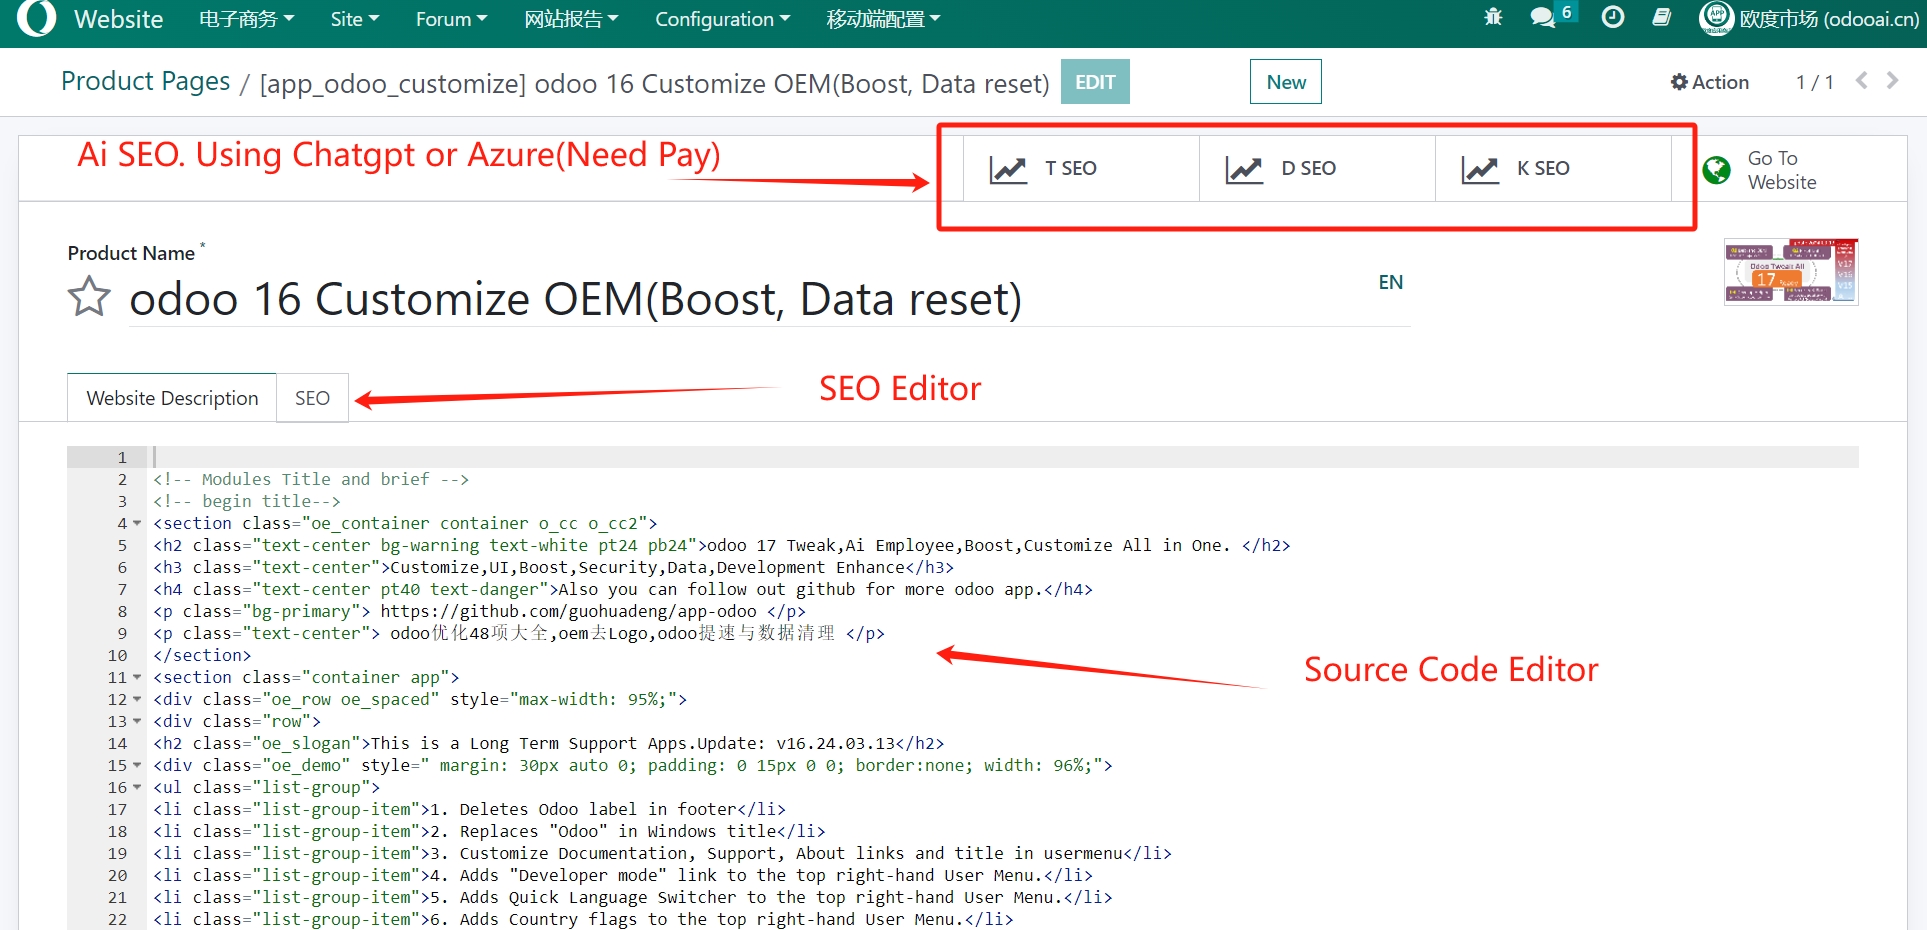Click the conversations badge count 6

pos(1566,12)
